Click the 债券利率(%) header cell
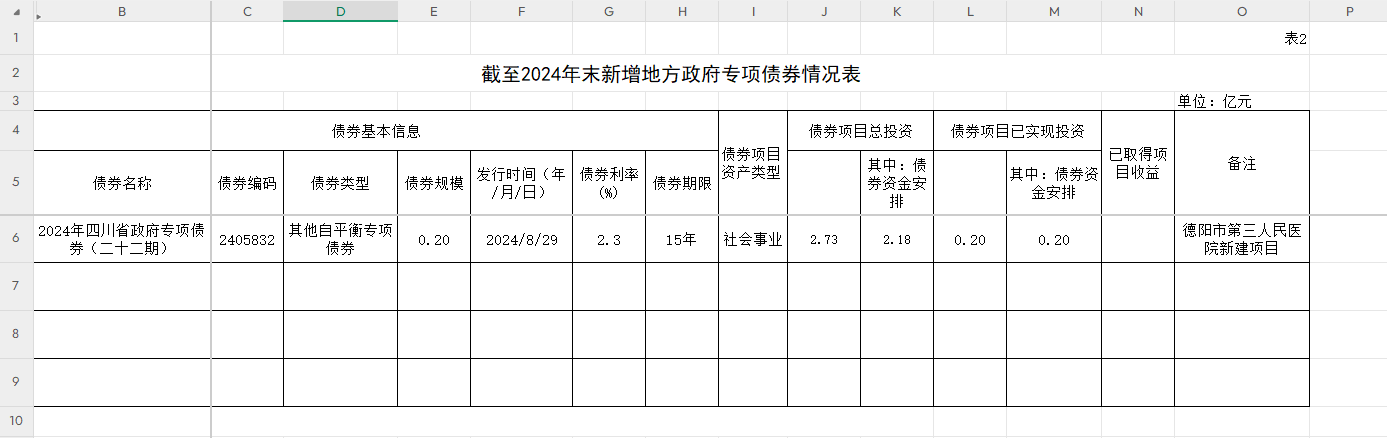The image size is (1387, 438). (x=609, y=182)
